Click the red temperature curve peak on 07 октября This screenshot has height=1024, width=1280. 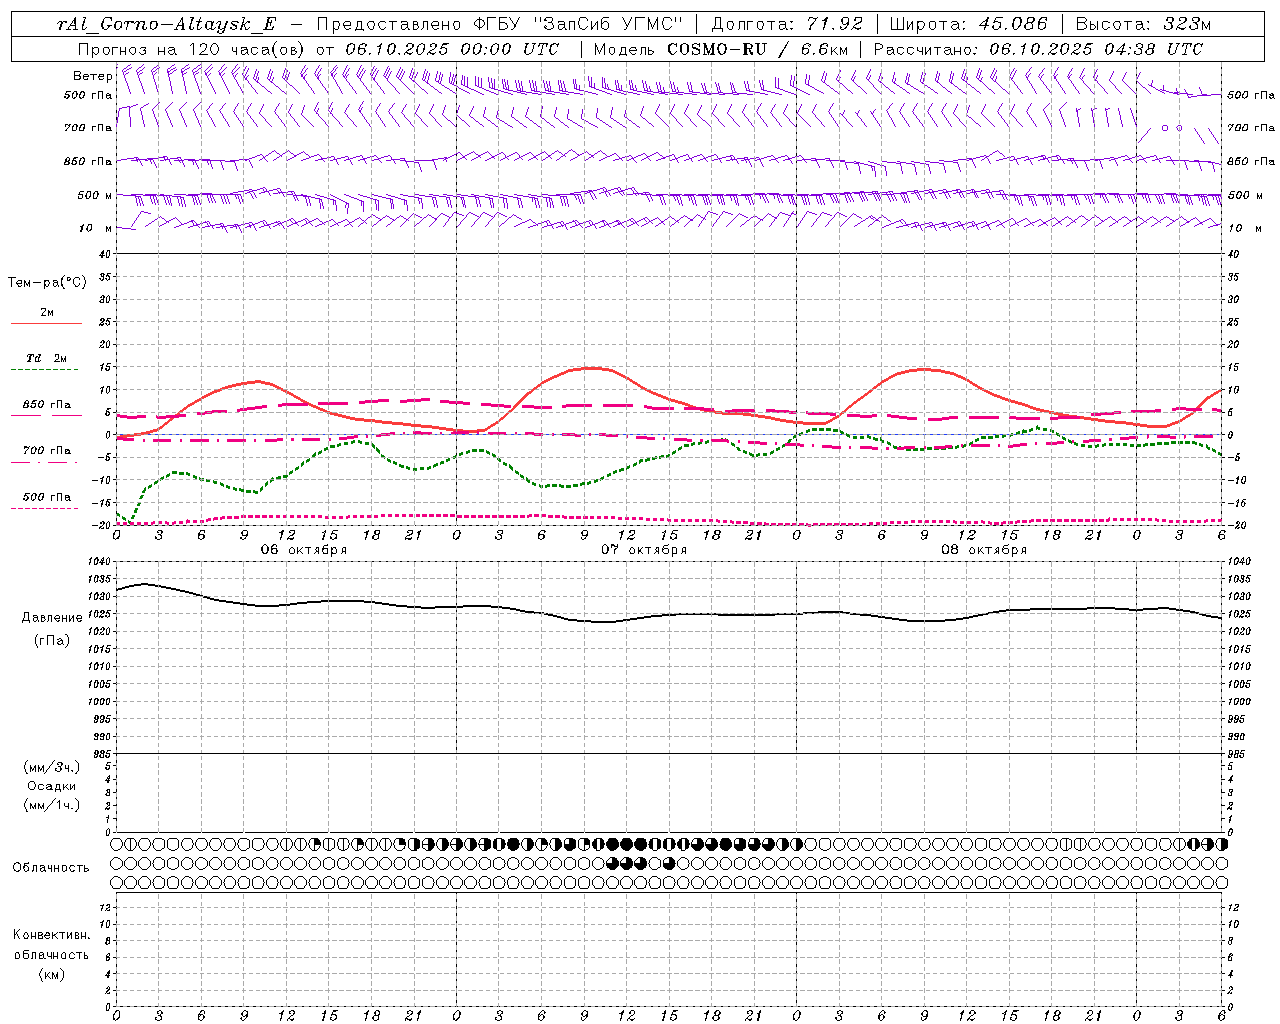pyautogui.click(x=592, y=368)
